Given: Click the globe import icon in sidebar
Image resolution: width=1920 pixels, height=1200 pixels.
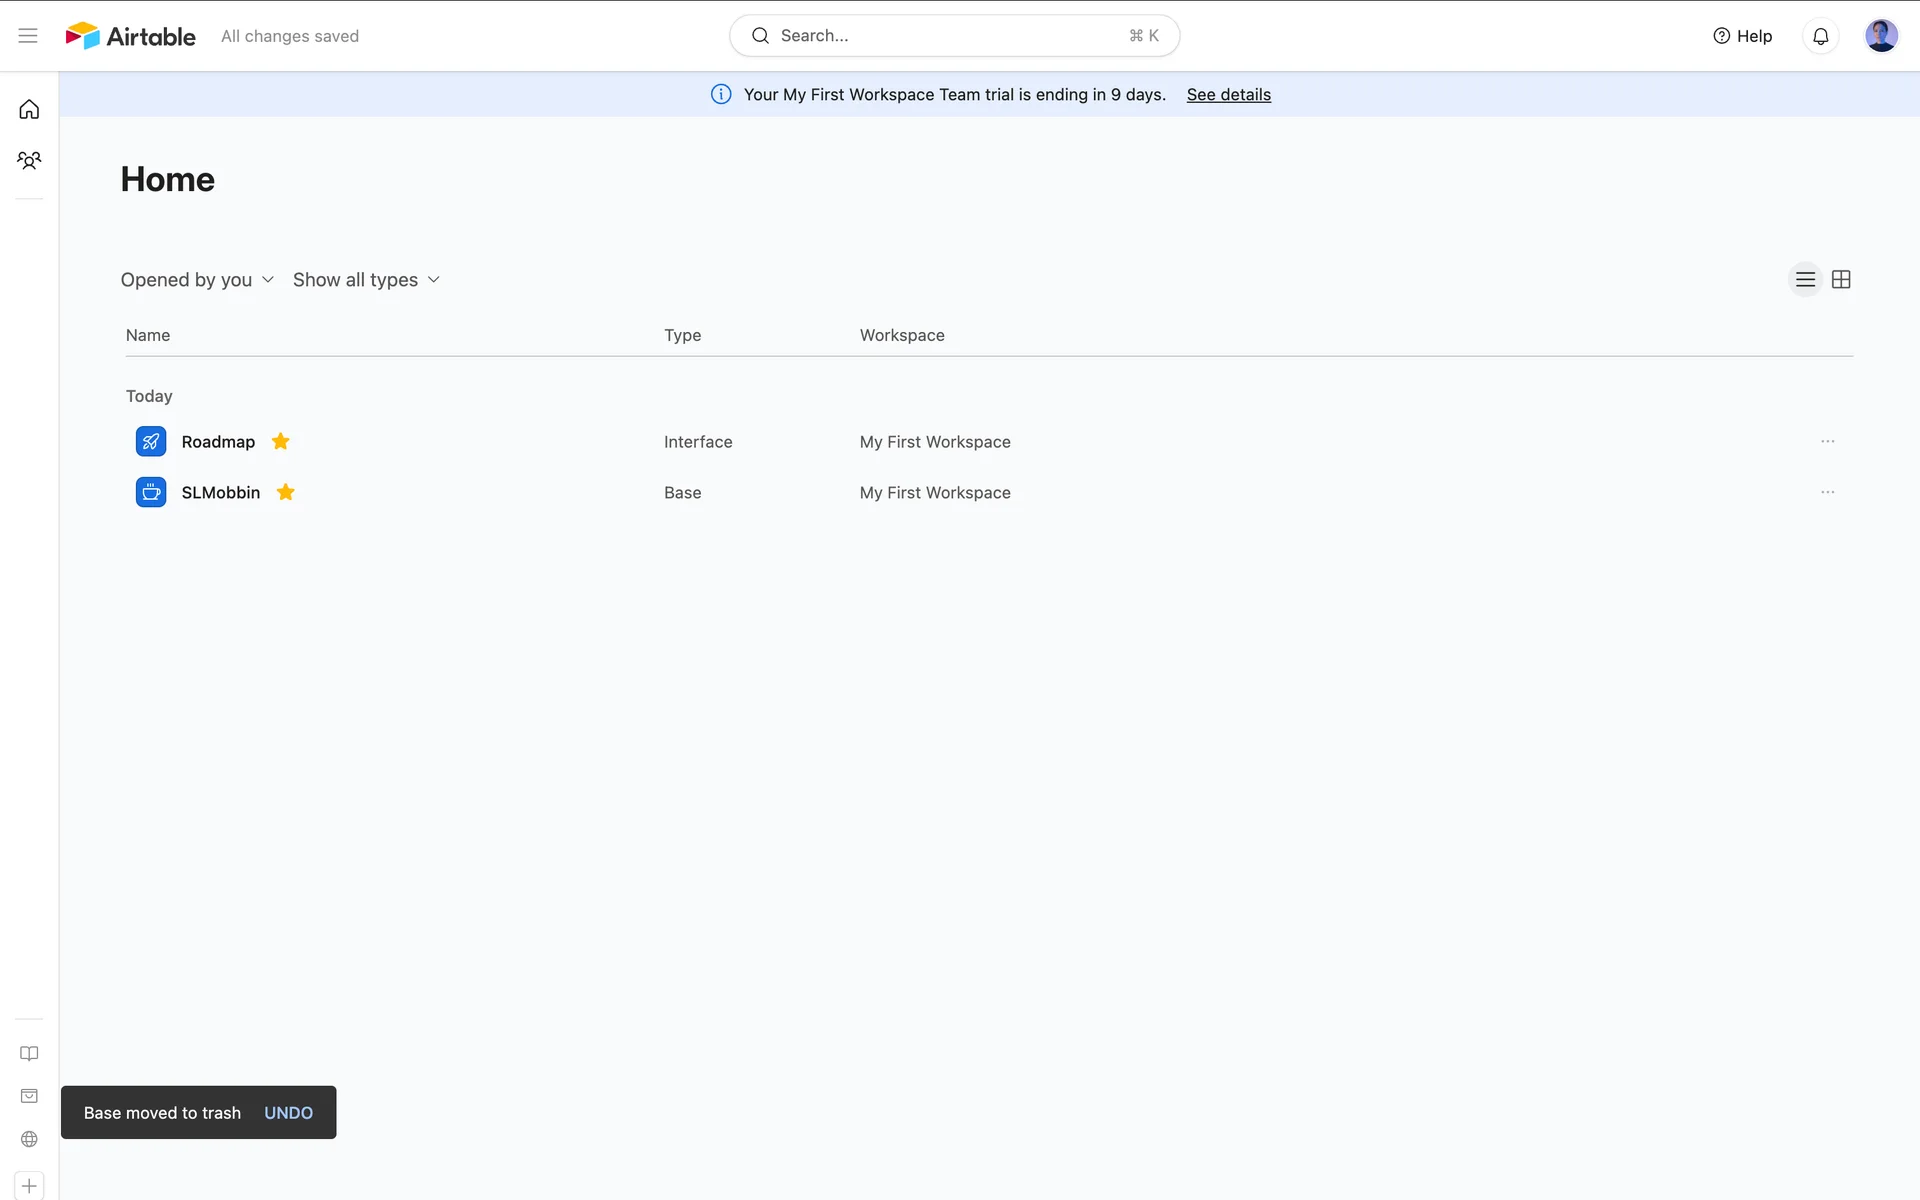Looking at the screenshot, I should click(x=29, y=1139).
